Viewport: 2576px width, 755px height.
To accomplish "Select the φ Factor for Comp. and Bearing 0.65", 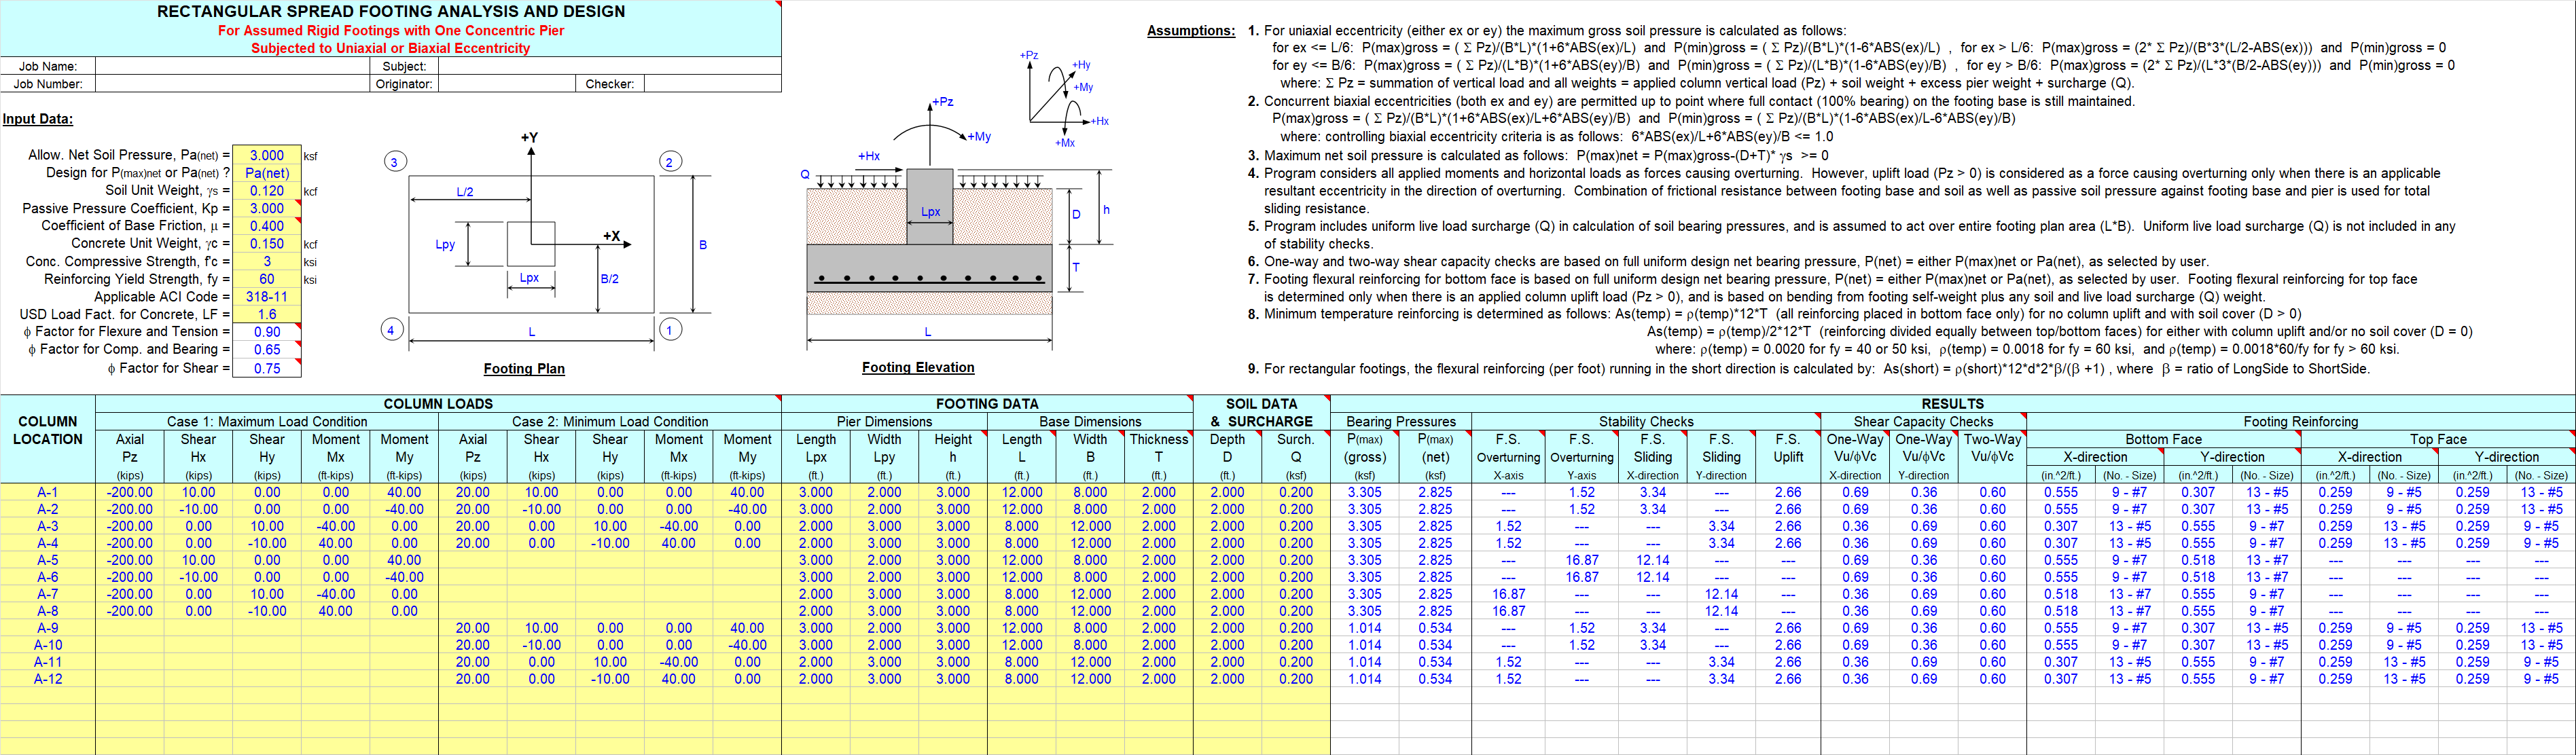I will [x=267, y=349].
